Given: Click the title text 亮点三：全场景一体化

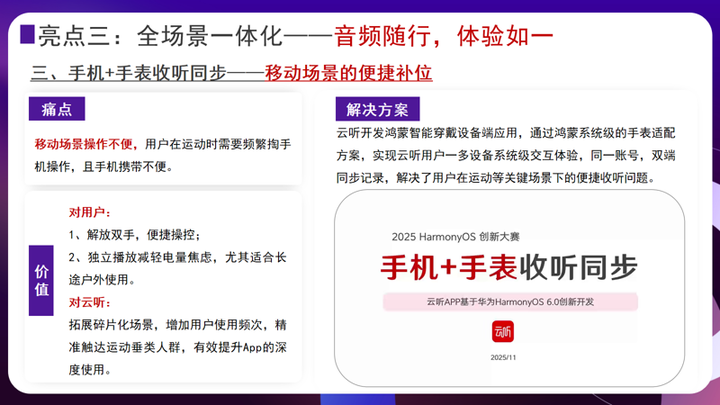Looking at the screenshot, I should [x=160, y=36].
